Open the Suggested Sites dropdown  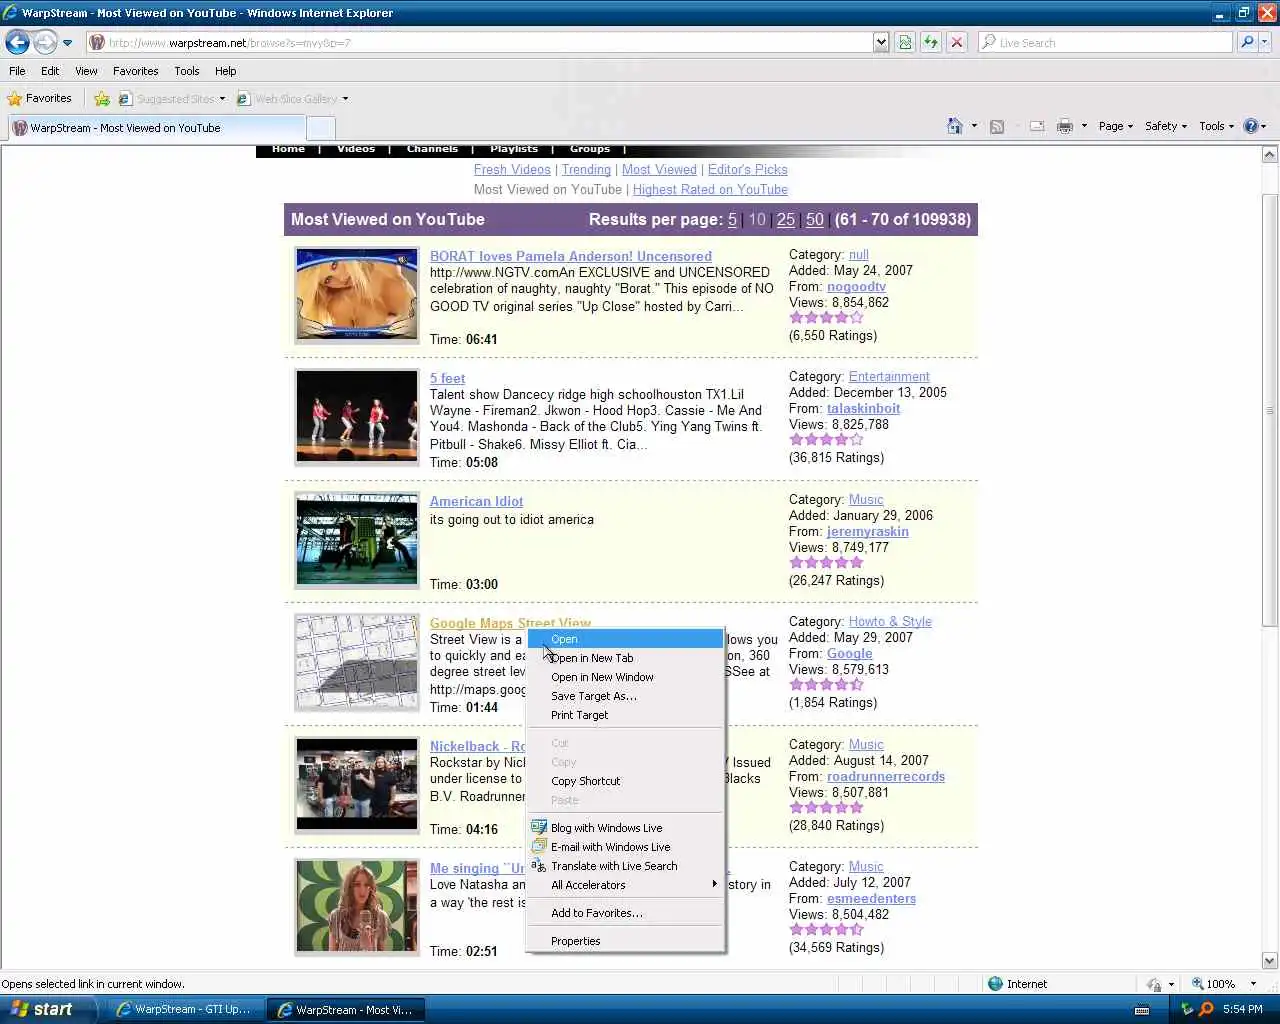(x=172, y=98)
